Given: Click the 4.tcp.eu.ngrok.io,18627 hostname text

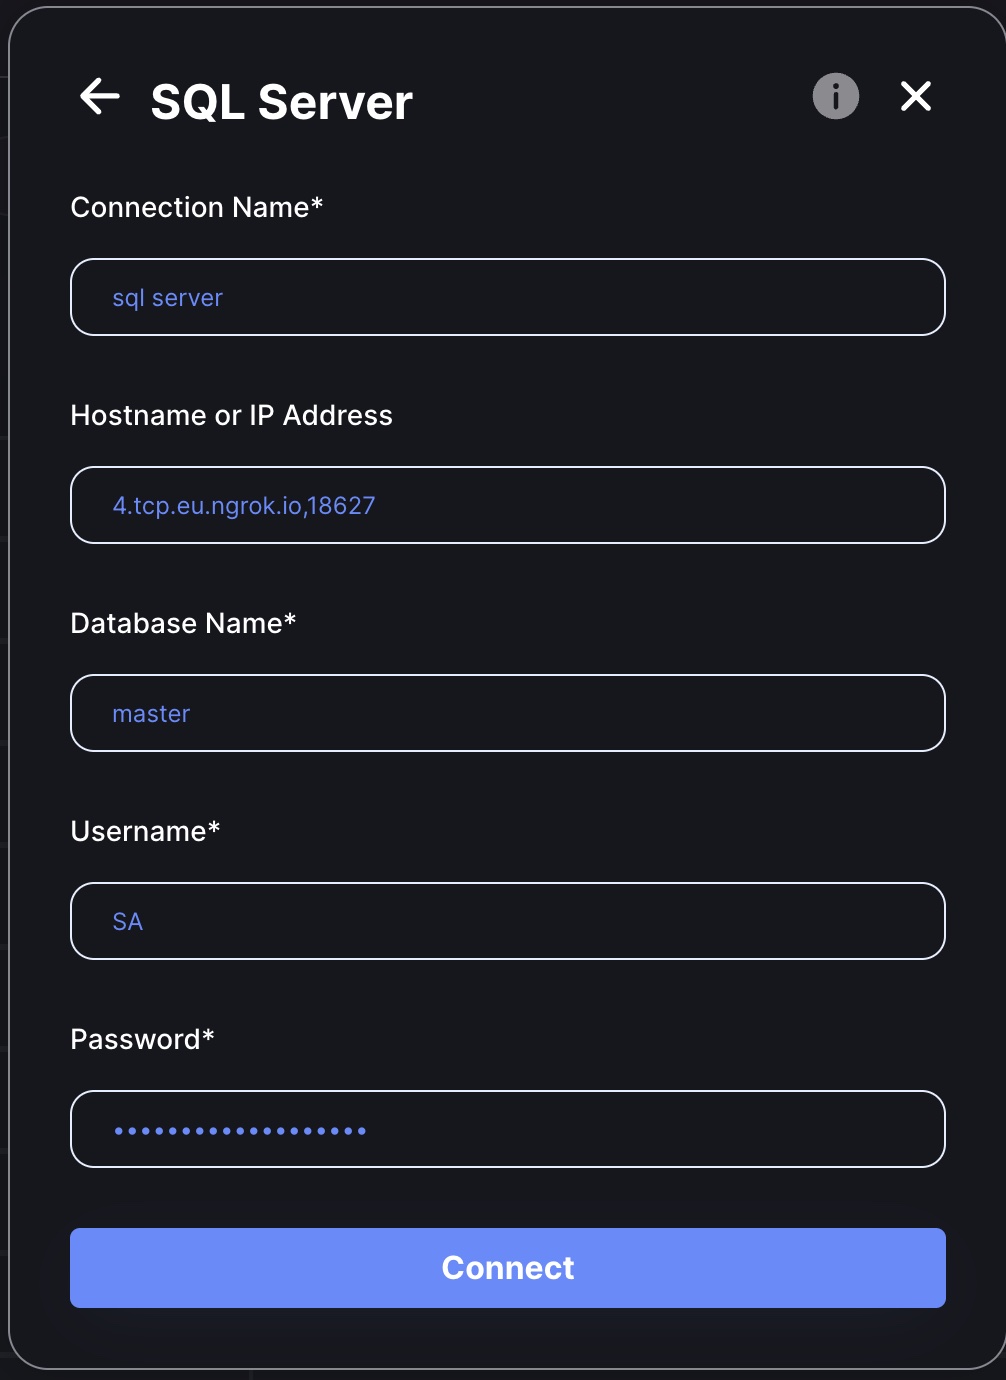Looking at the screenshot, I should click(x=244, y=506).
